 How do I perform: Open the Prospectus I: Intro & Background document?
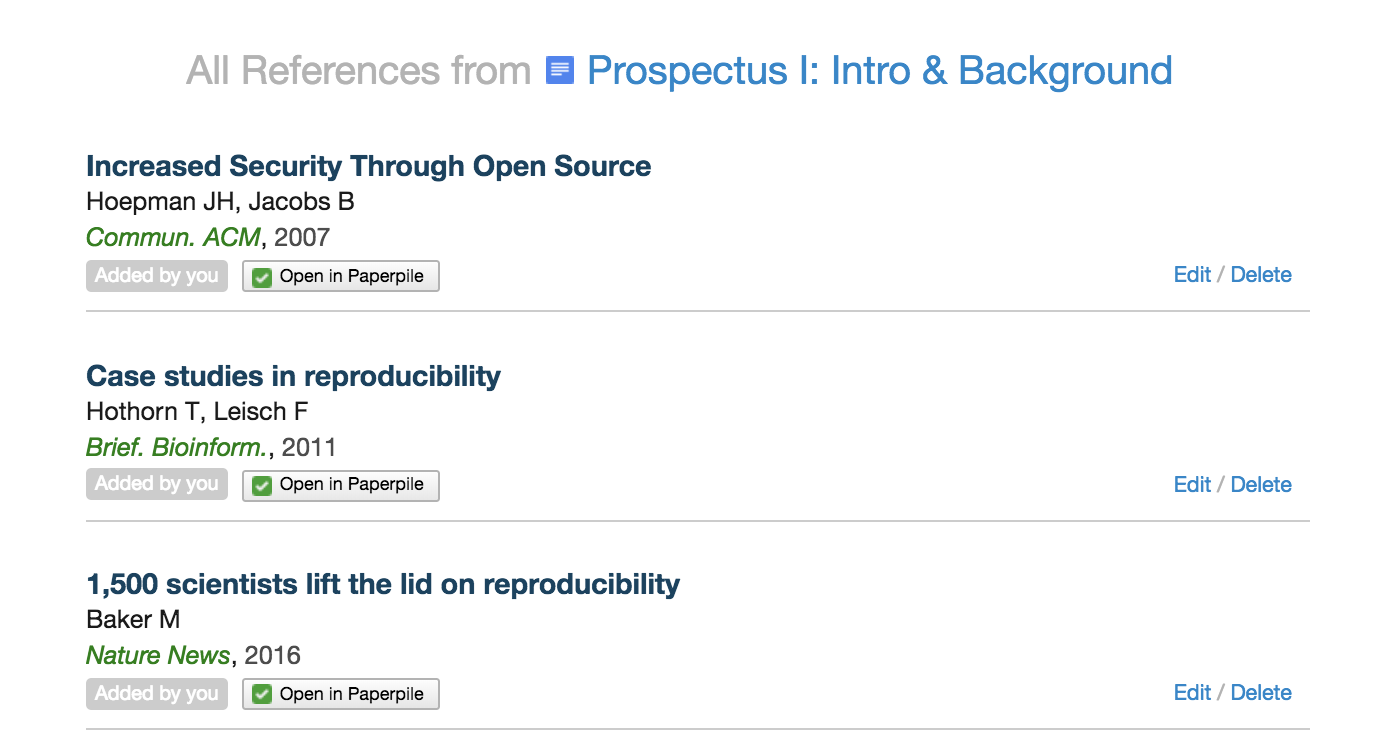tap(879, 71)
